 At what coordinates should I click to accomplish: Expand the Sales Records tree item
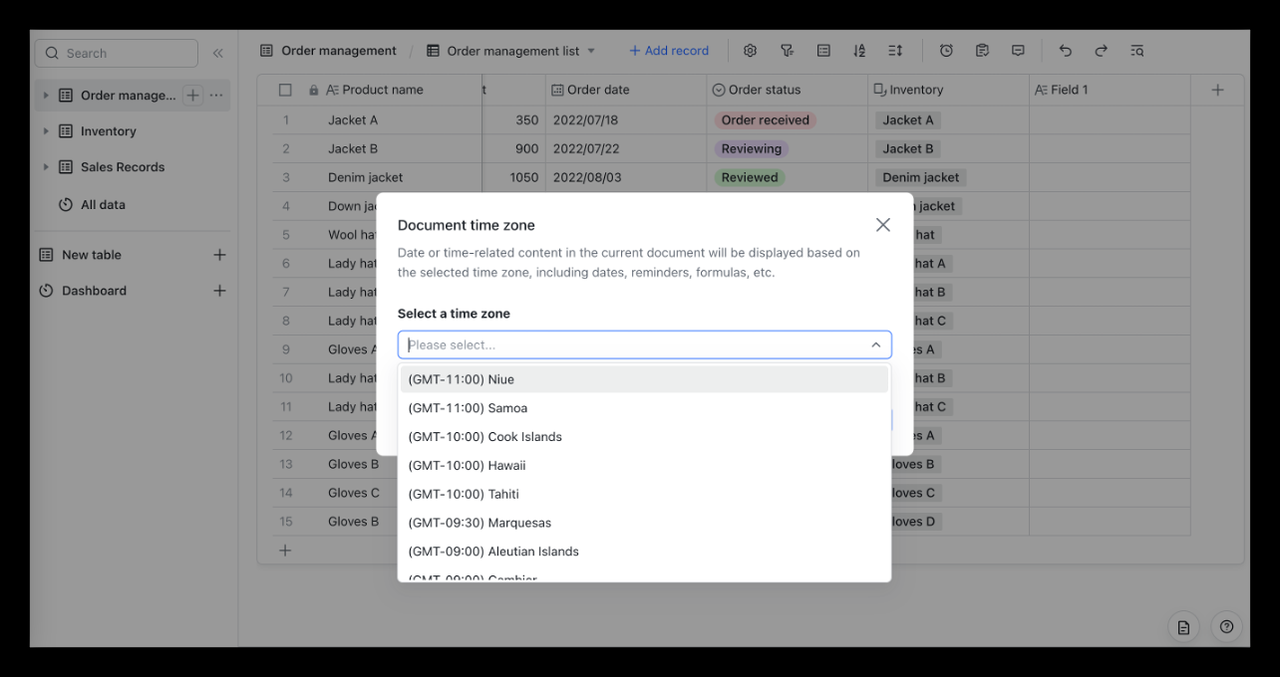pyautogui.click(x=45, y=167)
